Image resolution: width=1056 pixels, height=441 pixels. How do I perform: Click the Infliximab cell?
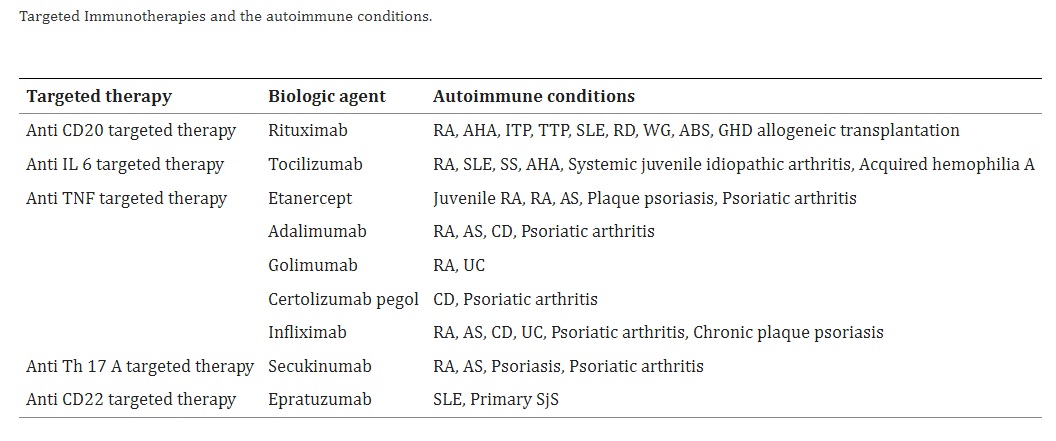coord(307,333)
